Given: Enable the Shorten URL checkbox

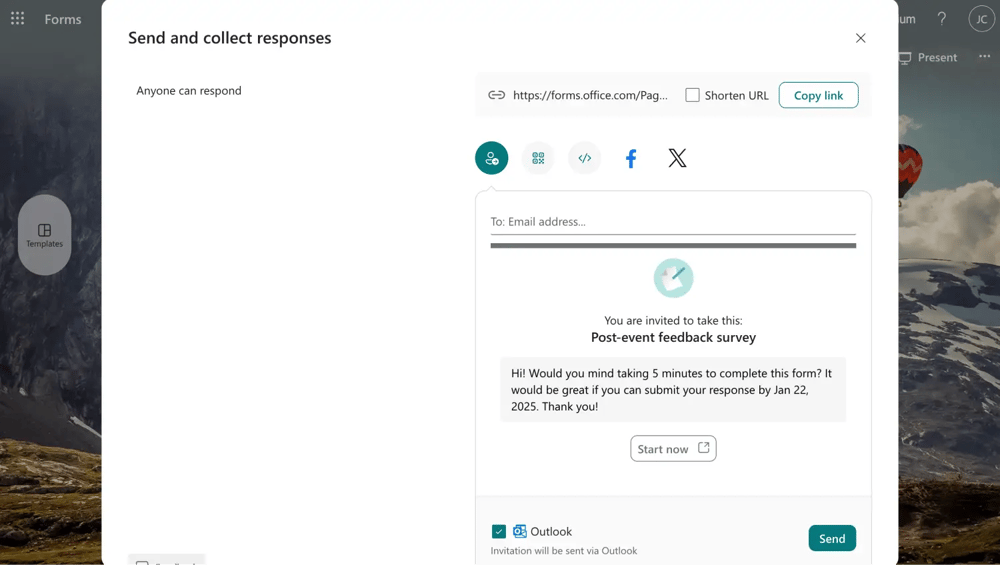Looking at the screenshot, I should coord(692,95).
